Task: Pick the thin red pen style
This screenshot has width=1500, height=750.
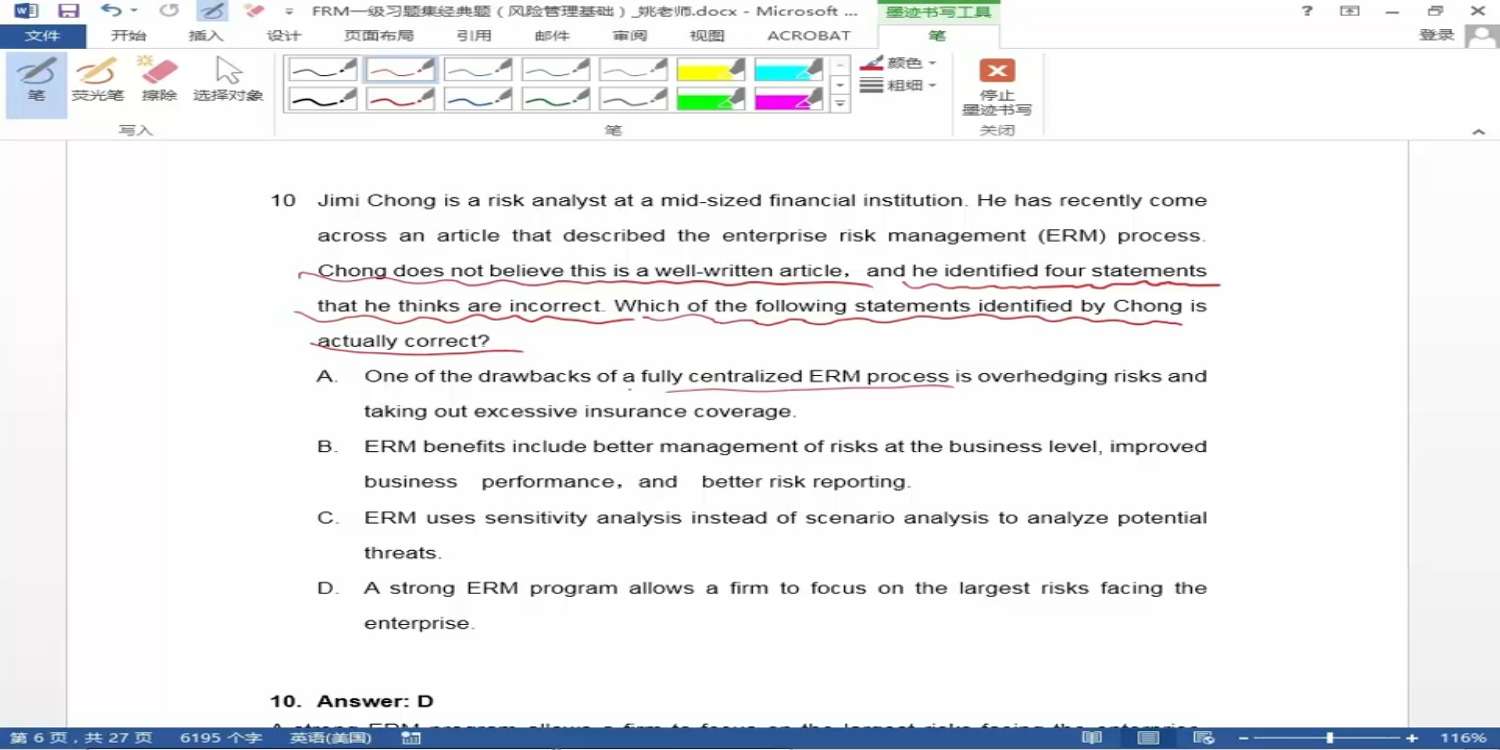Action: 400,69
